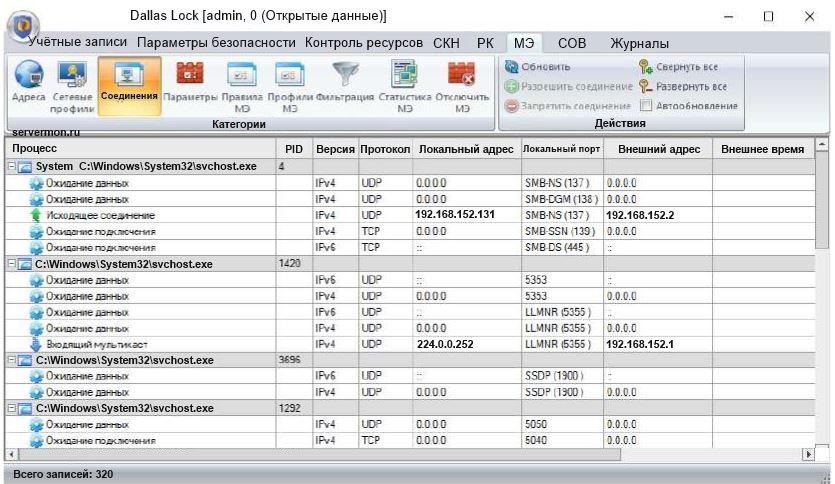Click the Обновить refresh action
This screenshot has height=484, width=835.
coord(537,67)
